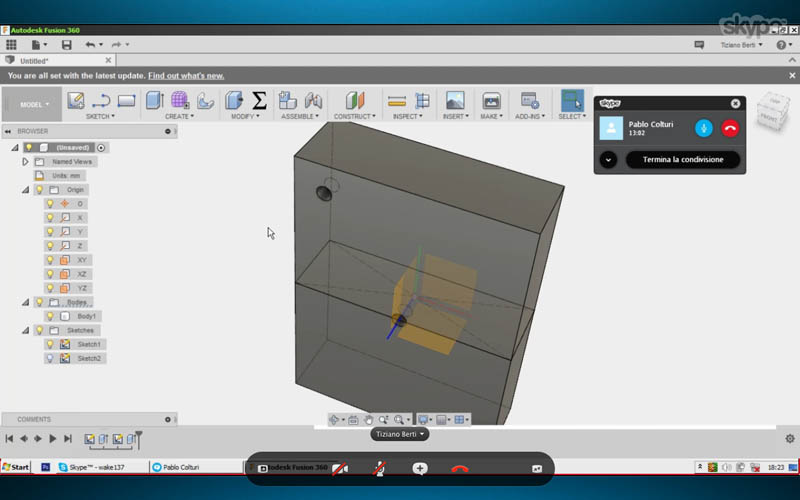
Task: Open the MODIFY menu
Action: (x=245, y=116)
